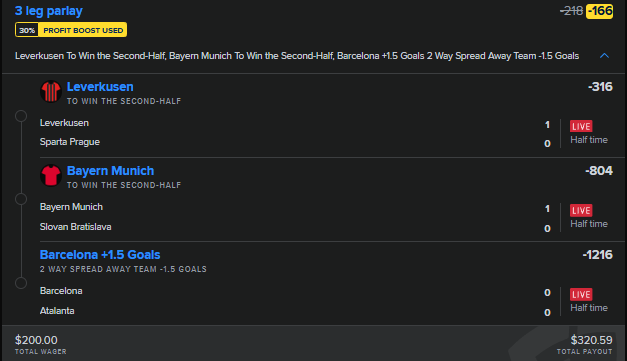The image size is (627, 361).
Task: Select the Barcelona leg status circle
Action: point(21,283)
